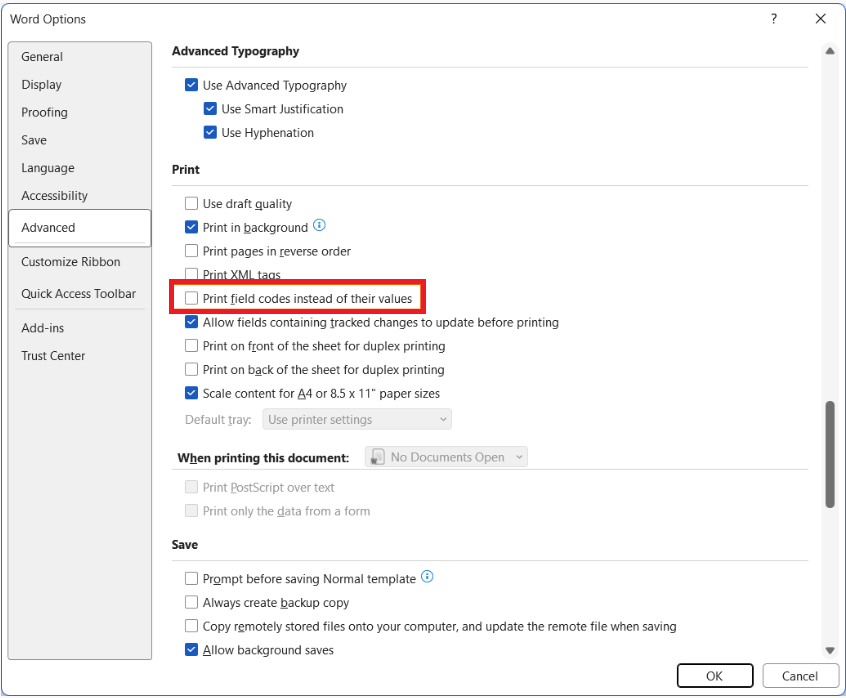Image resolution: width=846 pixels, height=698 pixels.
Task: Open the Default tray dropdown
Action: pyautogui.click(x=357, y=420)
